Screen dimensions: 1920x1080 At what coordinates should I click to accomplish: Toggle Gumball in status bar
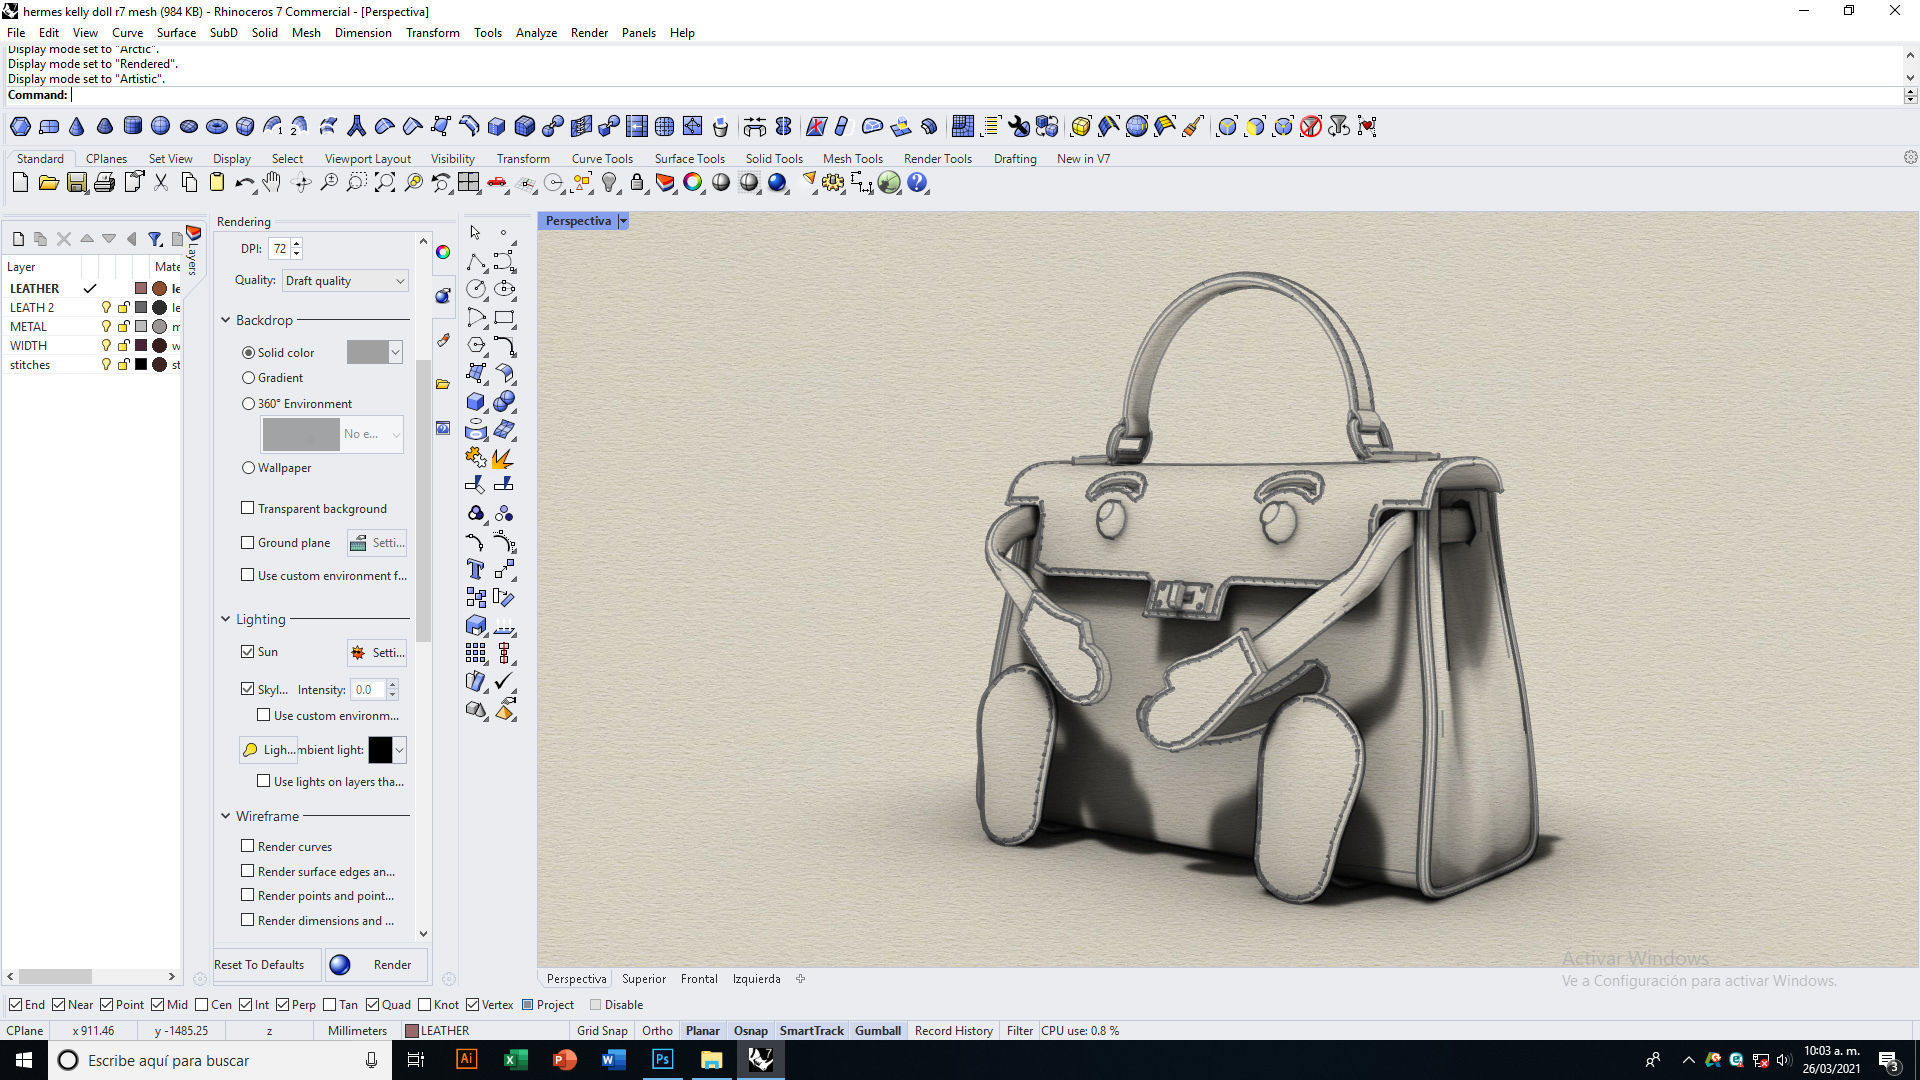click(878, 1031)
